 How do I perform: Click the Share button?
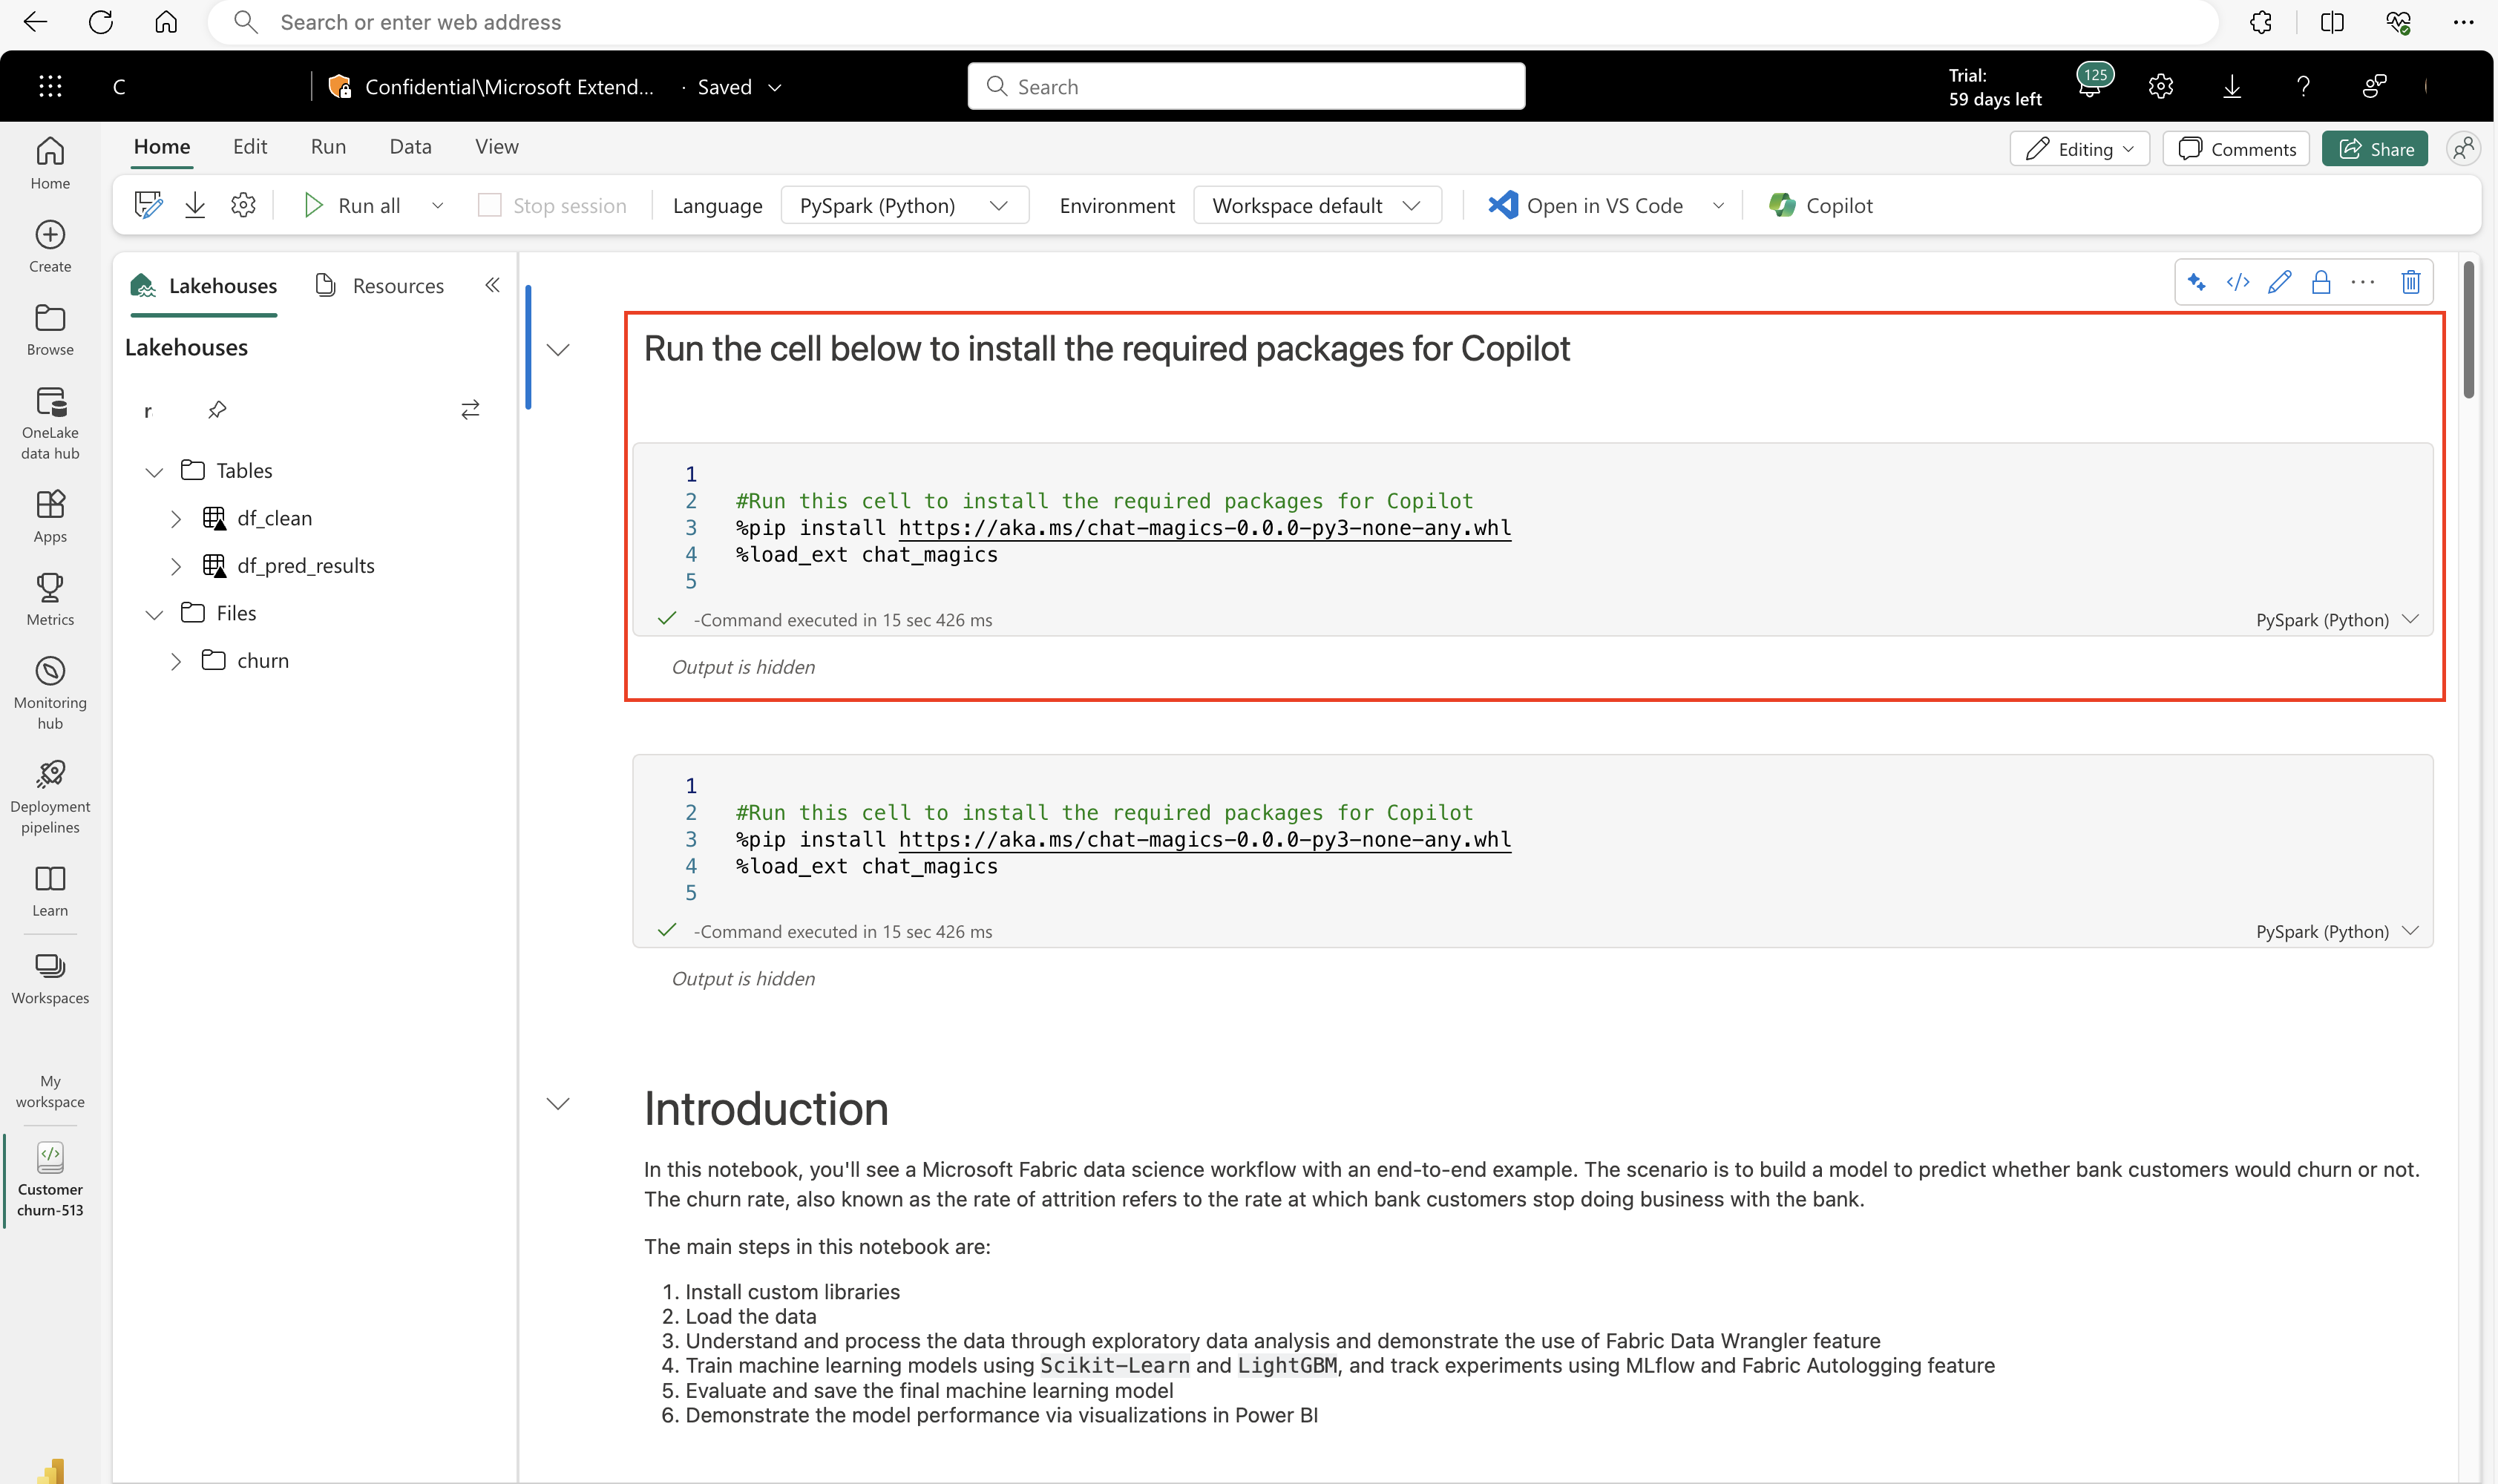coord(2380,148)
